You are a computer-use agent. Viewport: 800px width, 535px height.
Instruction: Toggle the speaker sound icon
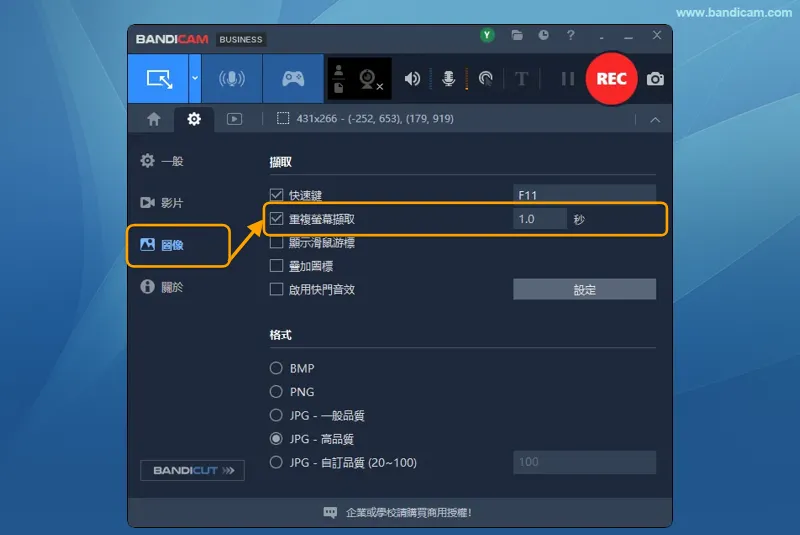pos(412,79)
